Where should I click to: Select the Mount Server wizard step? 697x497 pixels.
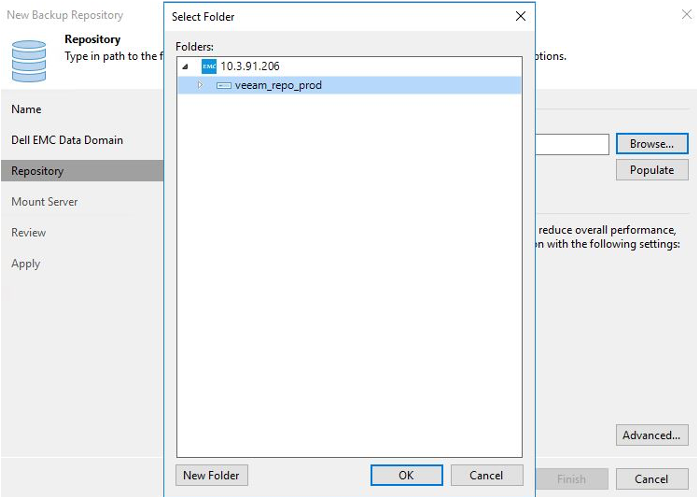tap(44, 202)
